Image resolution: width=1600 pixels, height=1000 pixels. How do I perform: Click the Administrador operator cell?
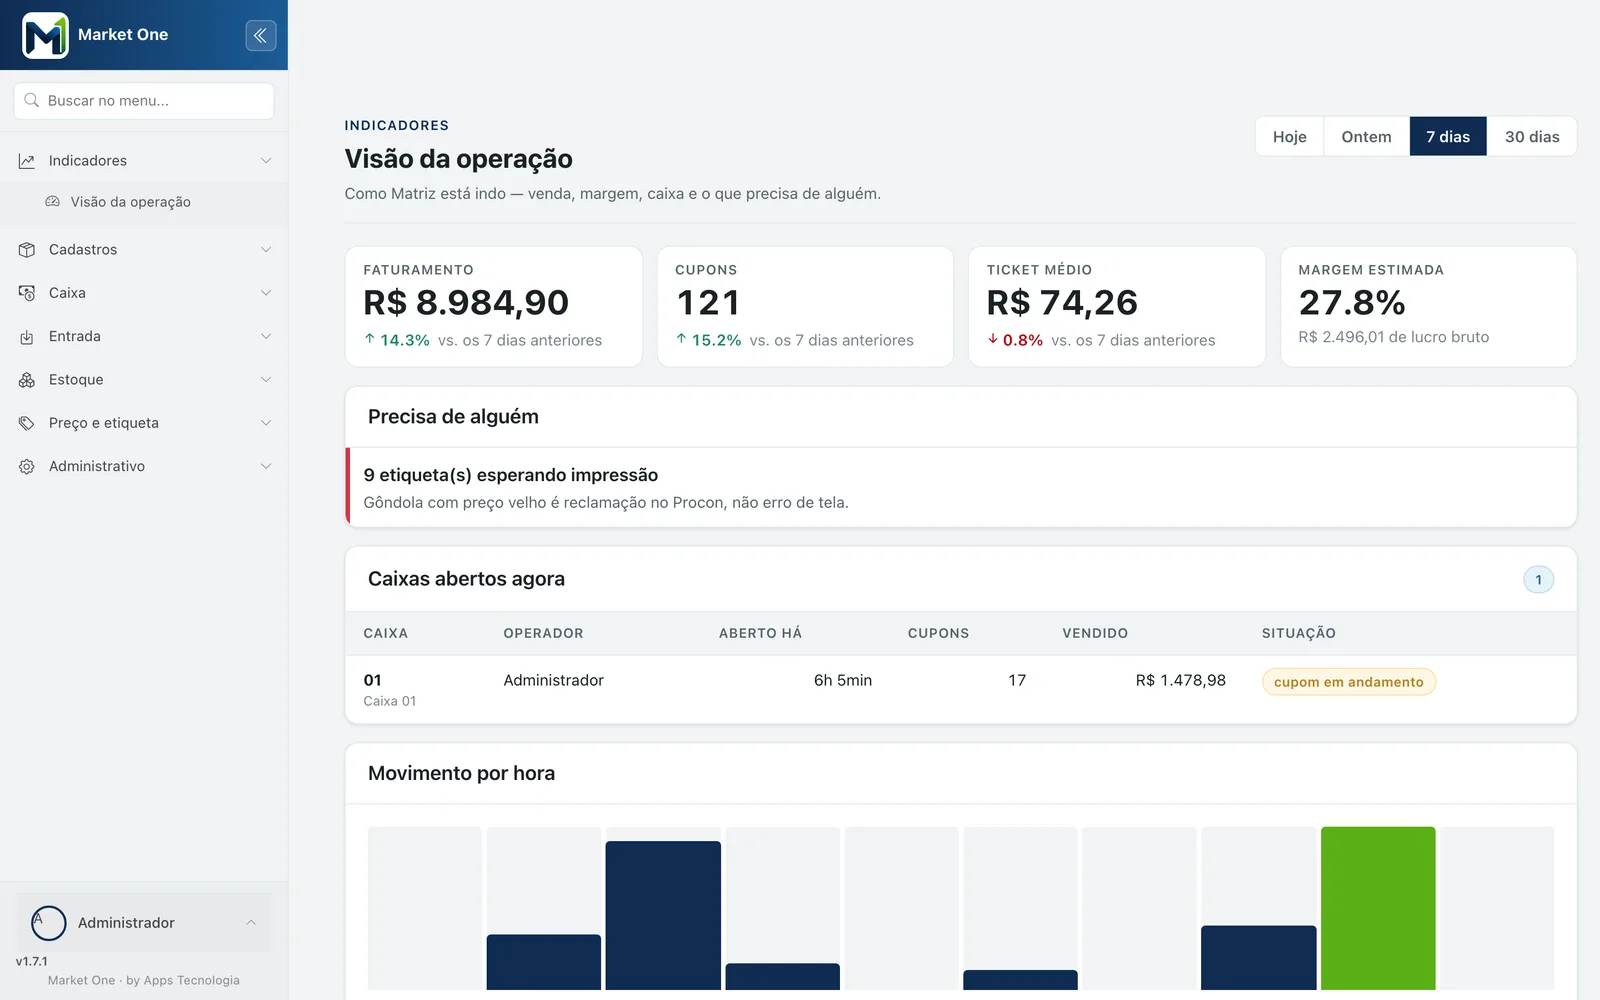coord(553,681)
